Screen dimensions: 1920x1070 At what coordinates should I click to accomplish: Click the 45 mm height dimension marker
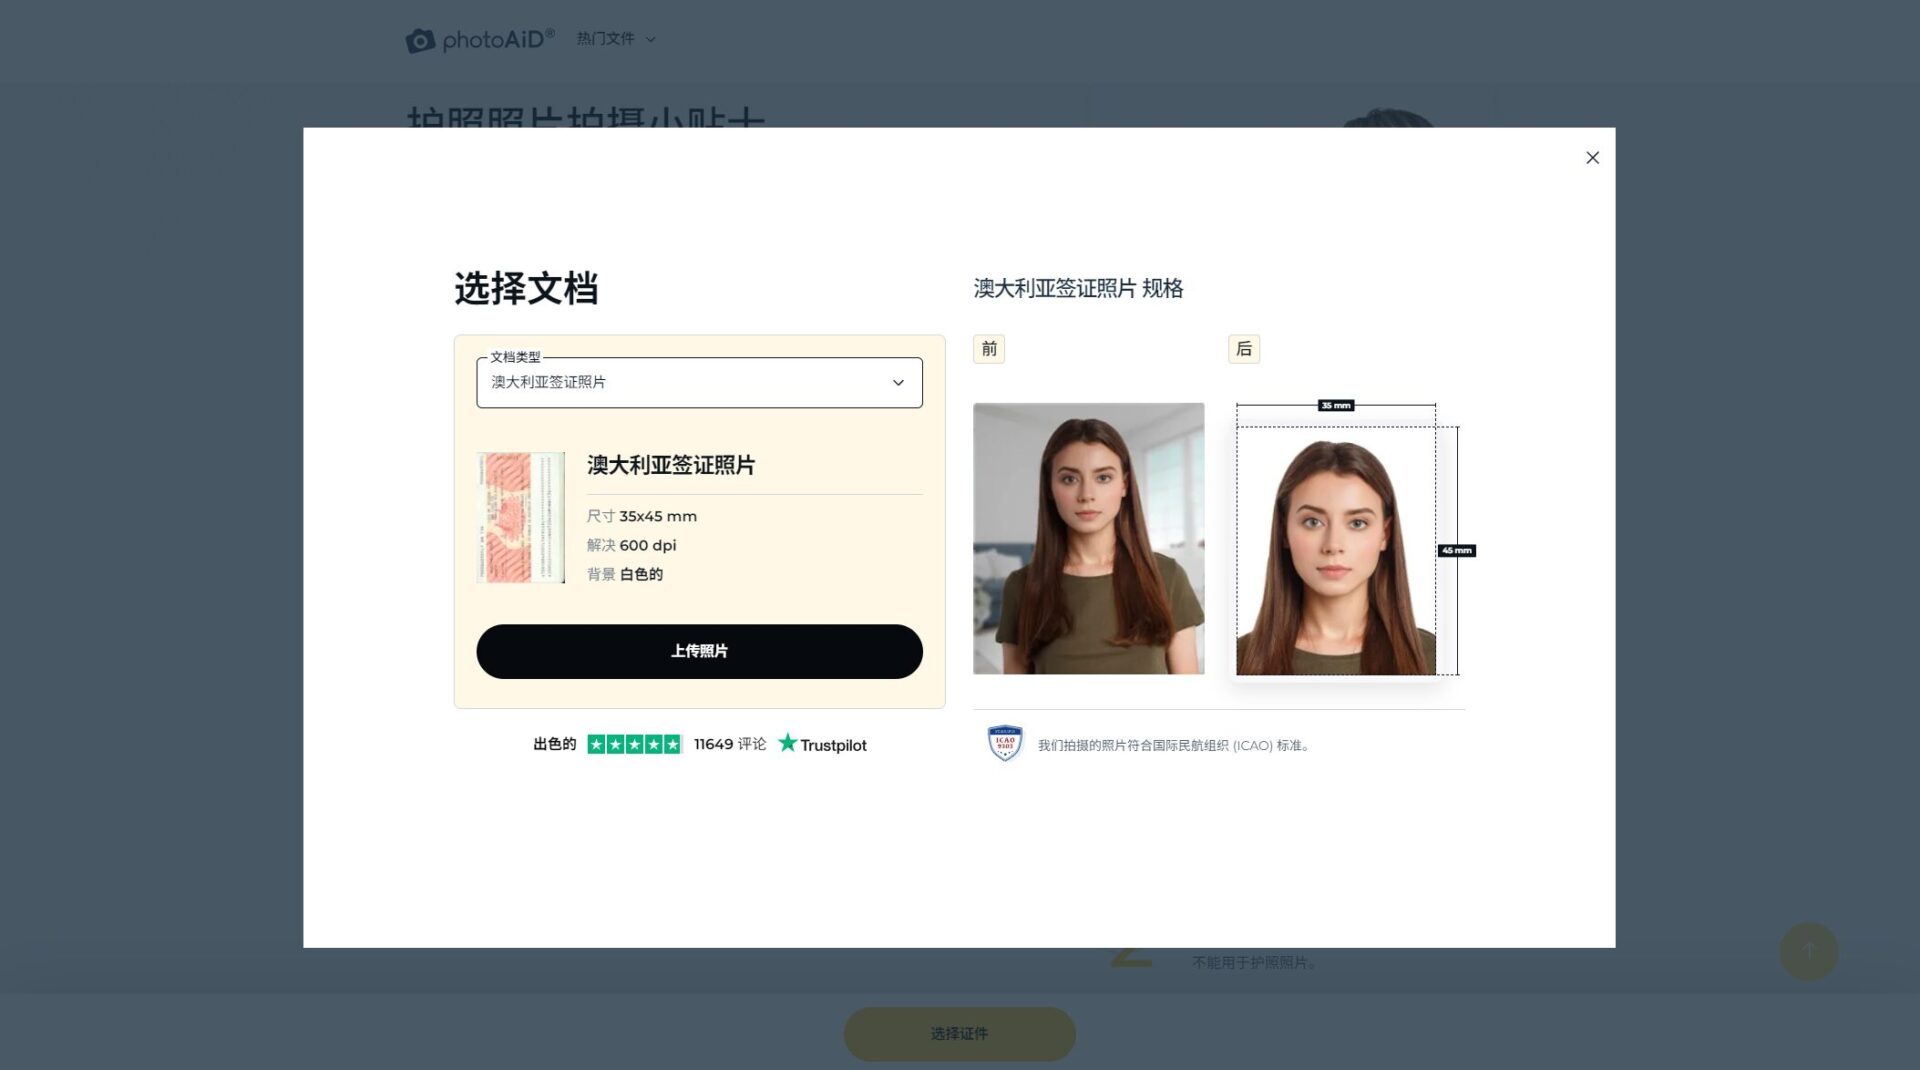click(x=1456, y=549)
